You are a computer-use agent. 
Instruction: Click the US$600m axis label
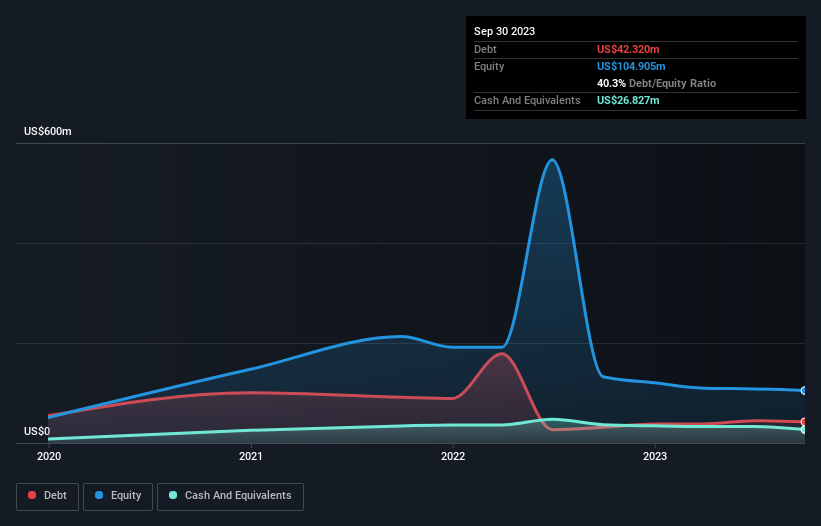[48, 131]
